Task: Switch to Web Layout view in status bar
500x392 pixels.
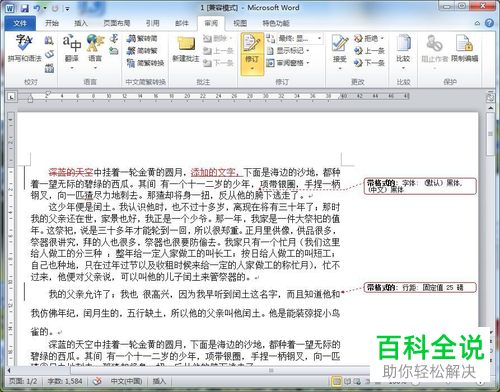Action: pos(357,381)
